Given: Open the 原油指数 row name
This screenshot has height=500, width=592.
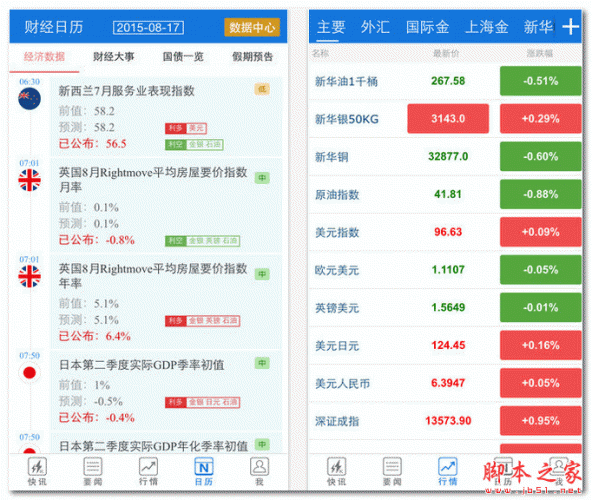Looking at the screenshot, I should (337, 195).
